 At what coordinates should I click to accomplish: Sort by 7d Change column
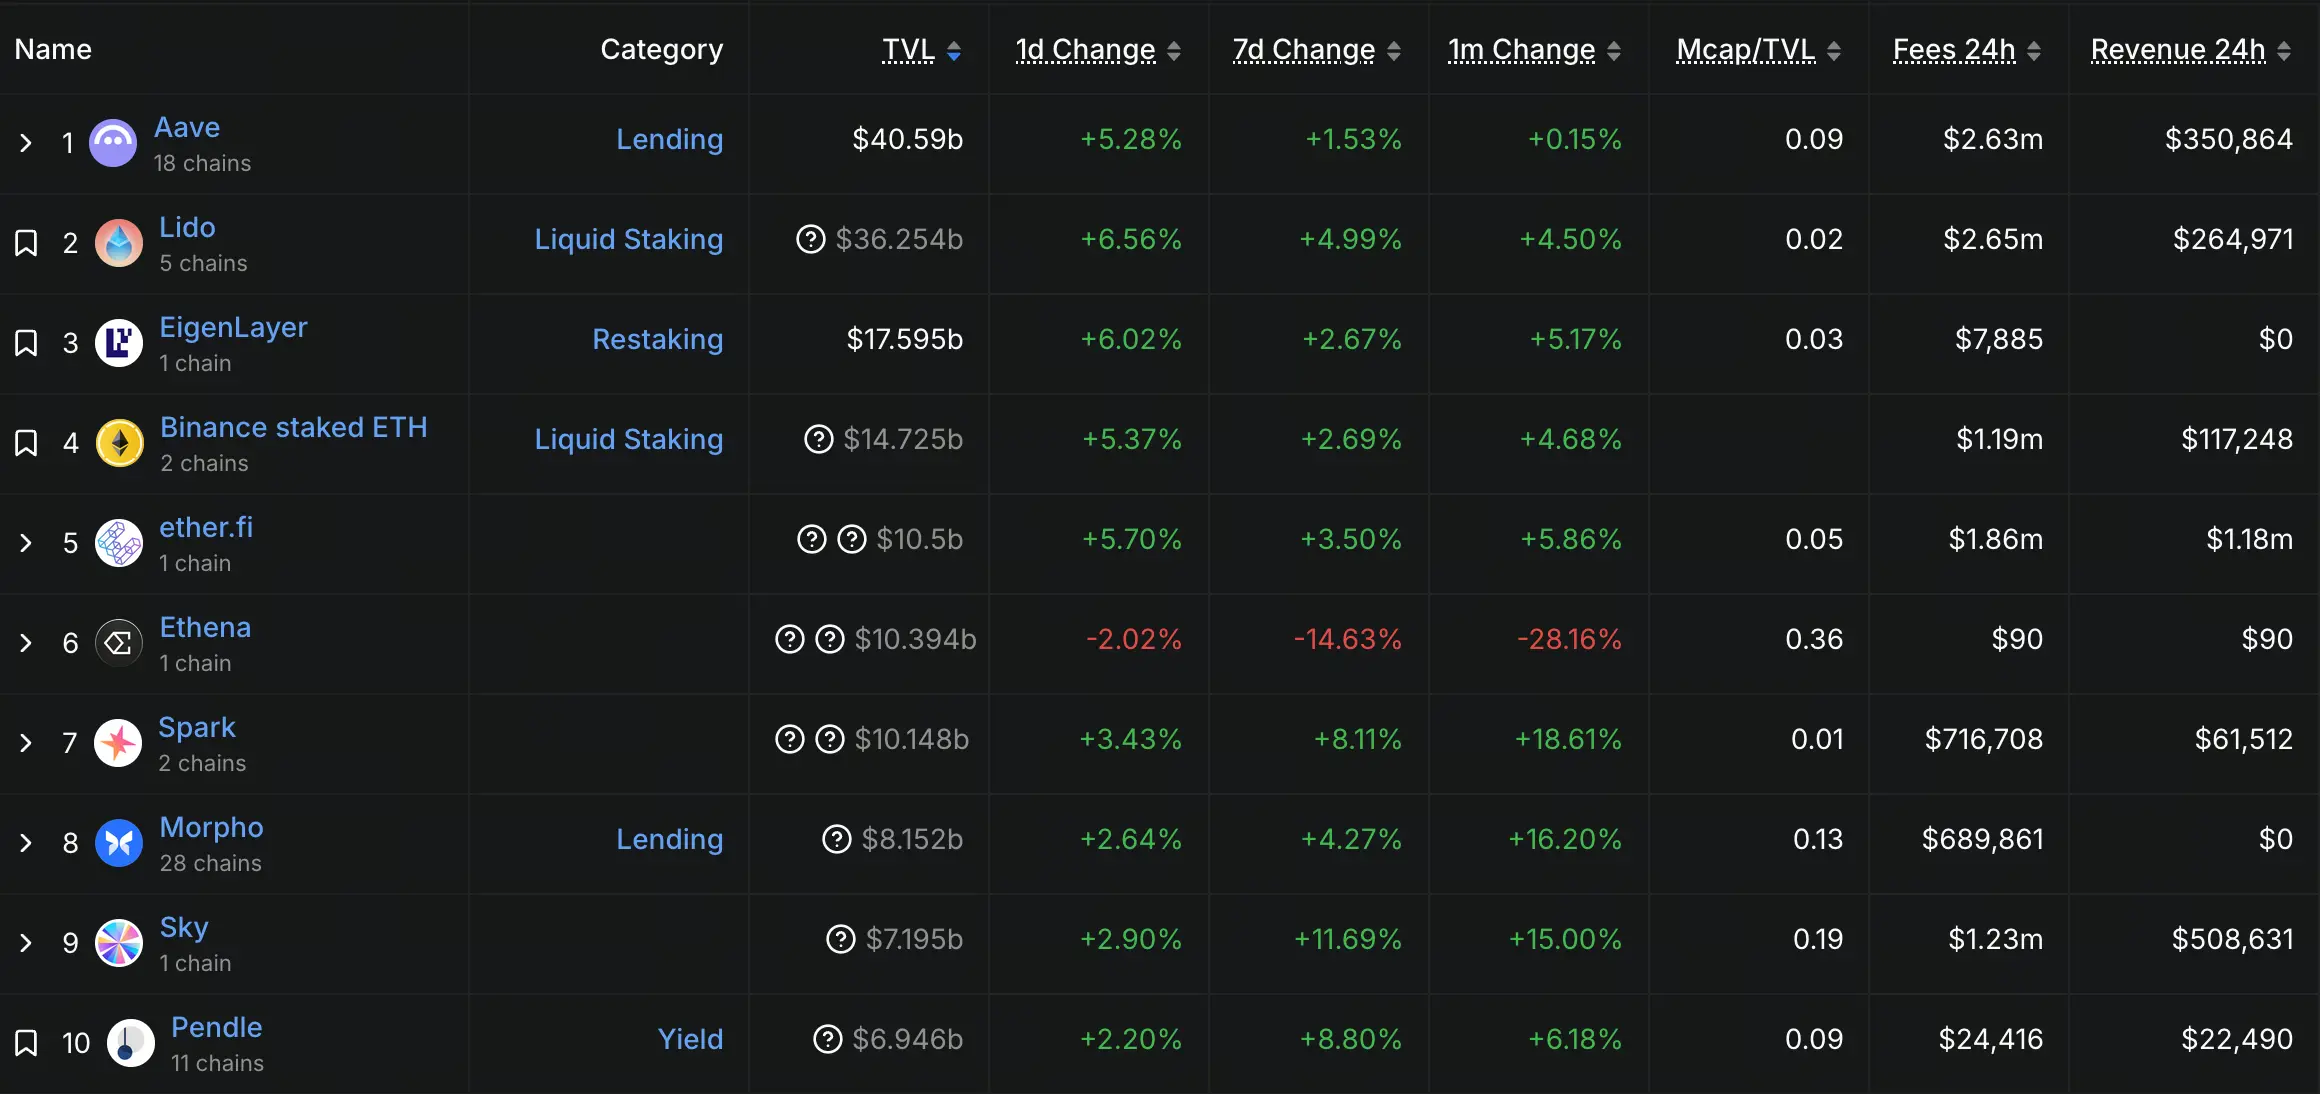[1303, 50]
